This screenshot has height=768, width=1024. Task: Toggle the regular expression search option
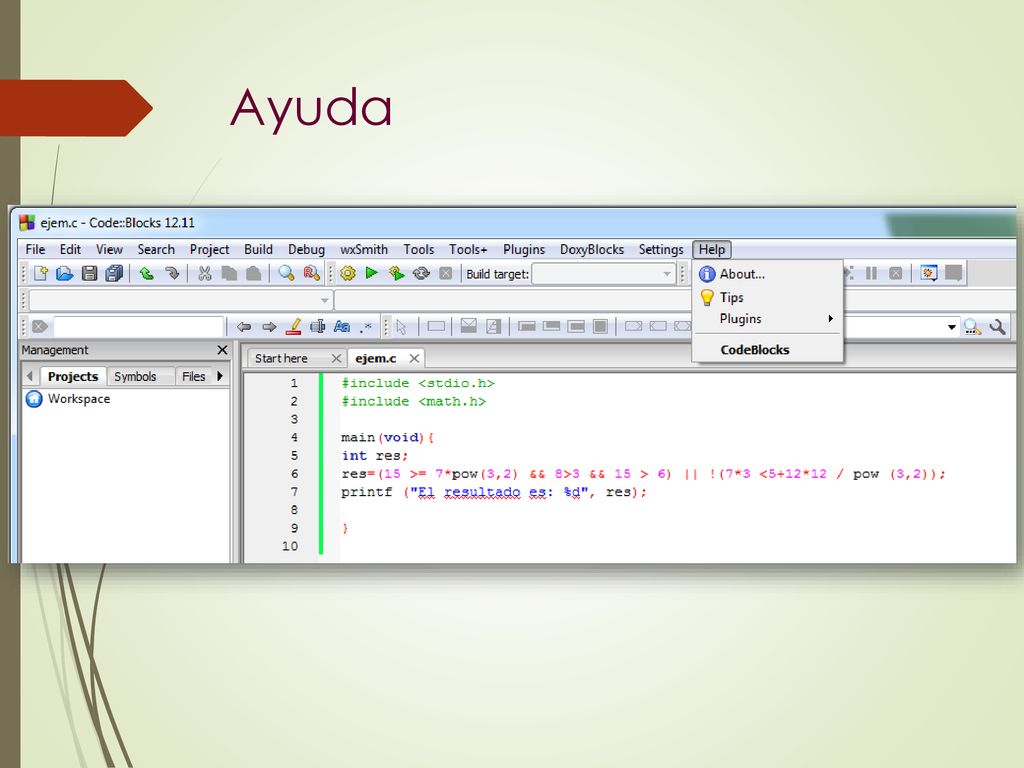coord(366,327)
